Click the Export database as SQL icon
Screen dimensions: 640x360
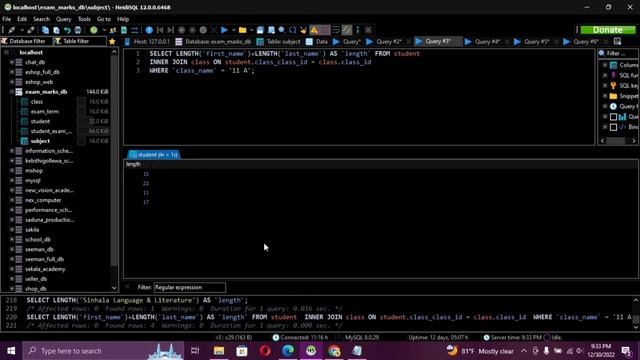(124, 30)
